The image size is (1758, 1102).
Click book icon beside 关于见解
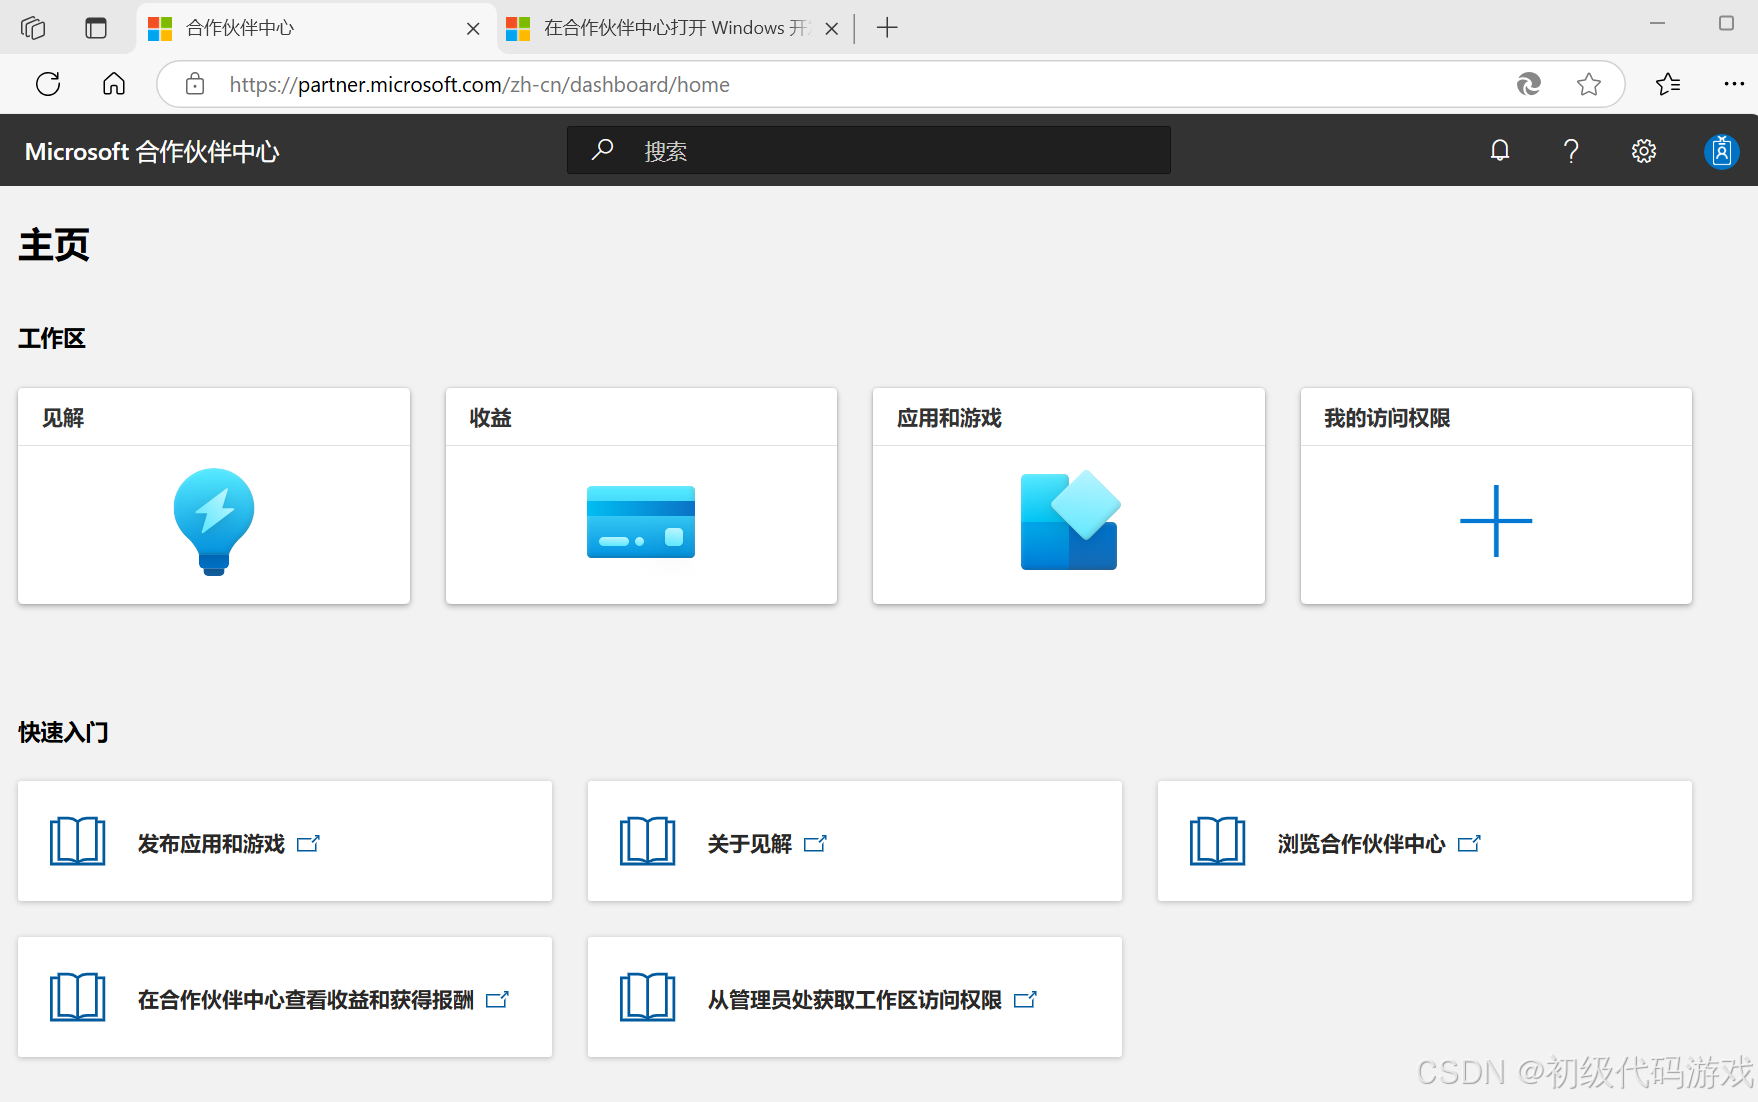pos(648,841)
